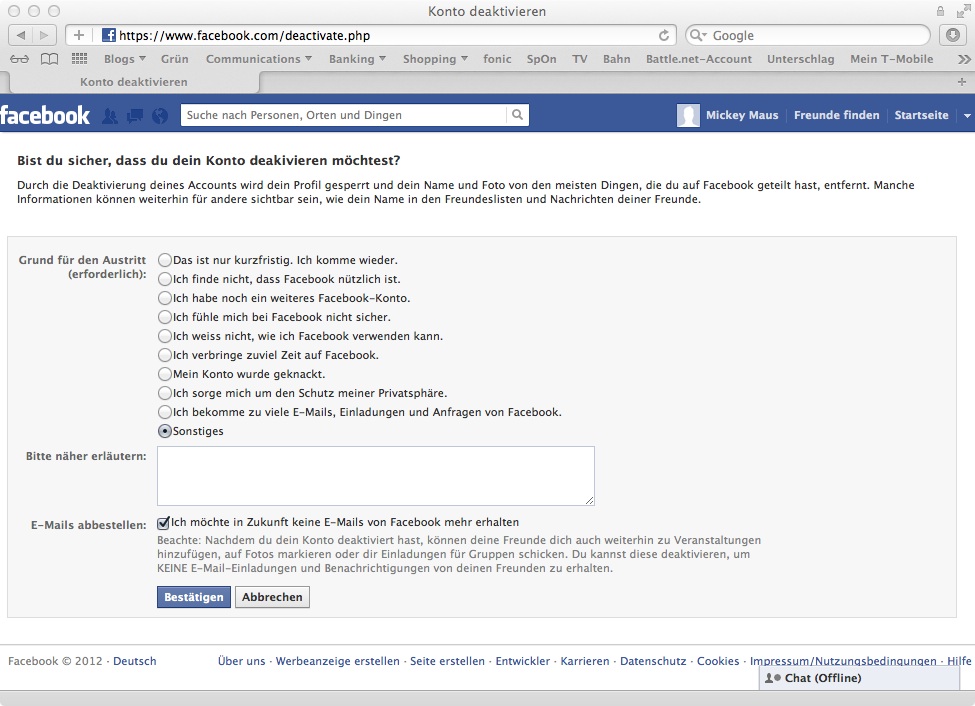Open a new tab with the plus icon

[x=961, y=81]
